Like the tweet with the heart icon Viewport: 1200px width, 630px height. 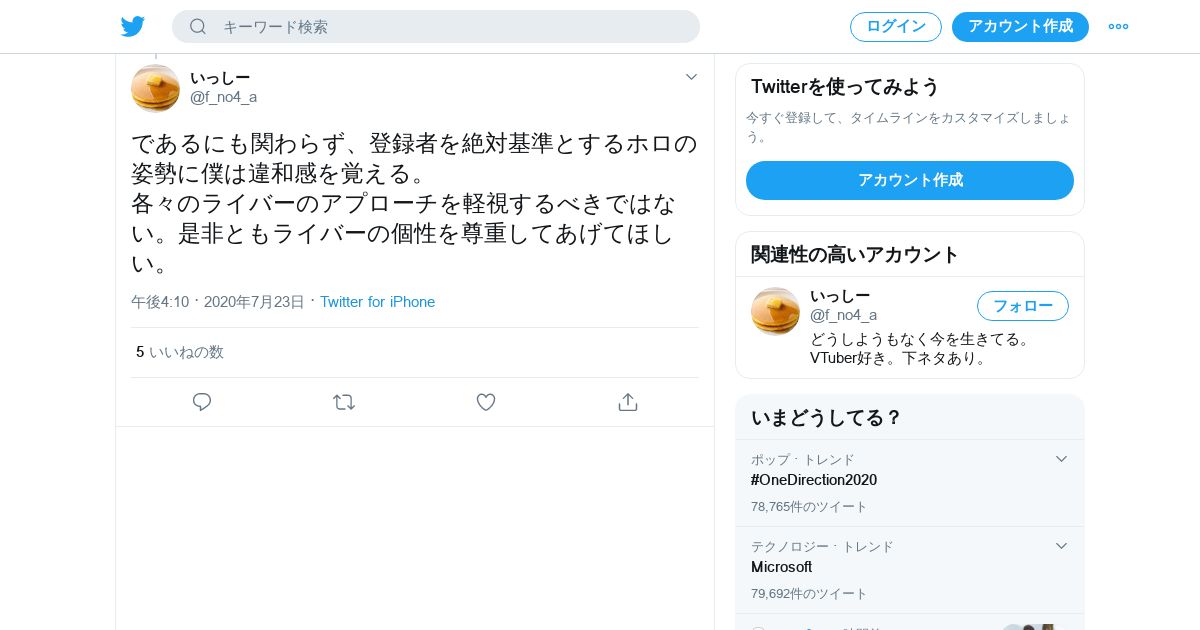click(x=486, y=402)
